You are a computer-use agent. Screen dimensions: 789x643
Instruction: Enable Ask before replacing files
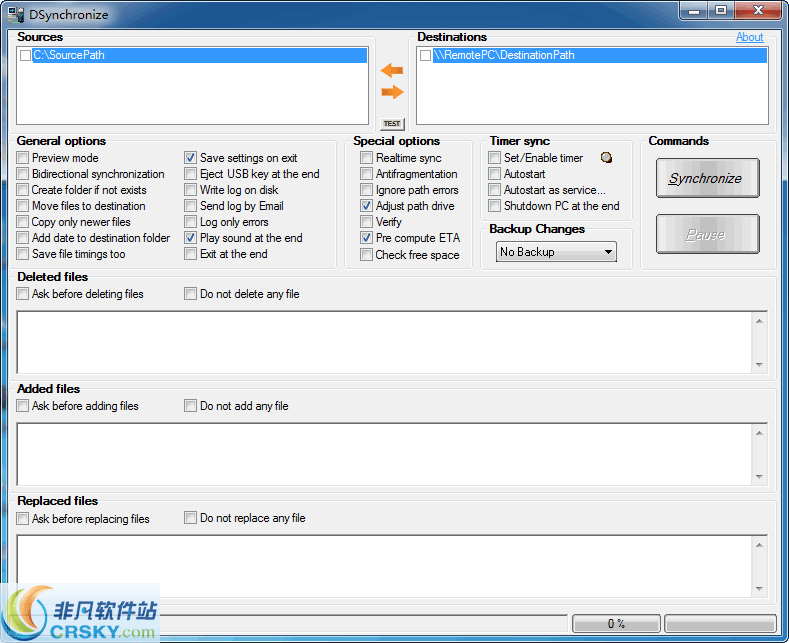coord(23,519)
